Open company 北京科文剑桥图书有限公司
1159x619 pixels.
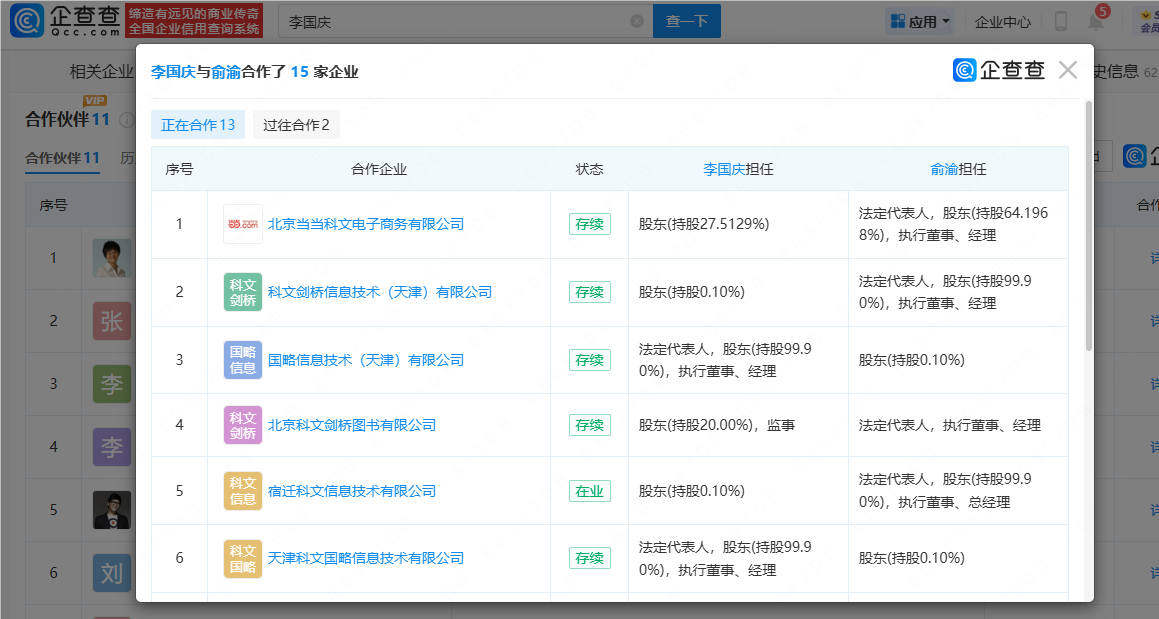pos(352,425)
